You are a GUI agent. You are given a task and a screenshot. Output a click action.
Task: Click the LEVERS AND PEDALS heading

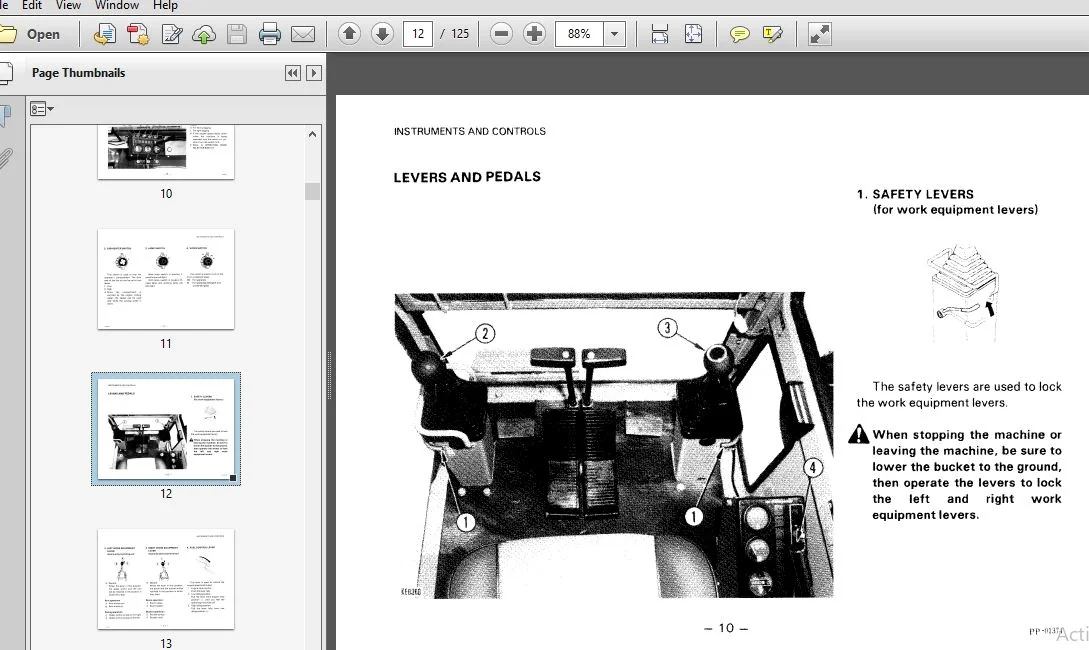tap(467, 177)
